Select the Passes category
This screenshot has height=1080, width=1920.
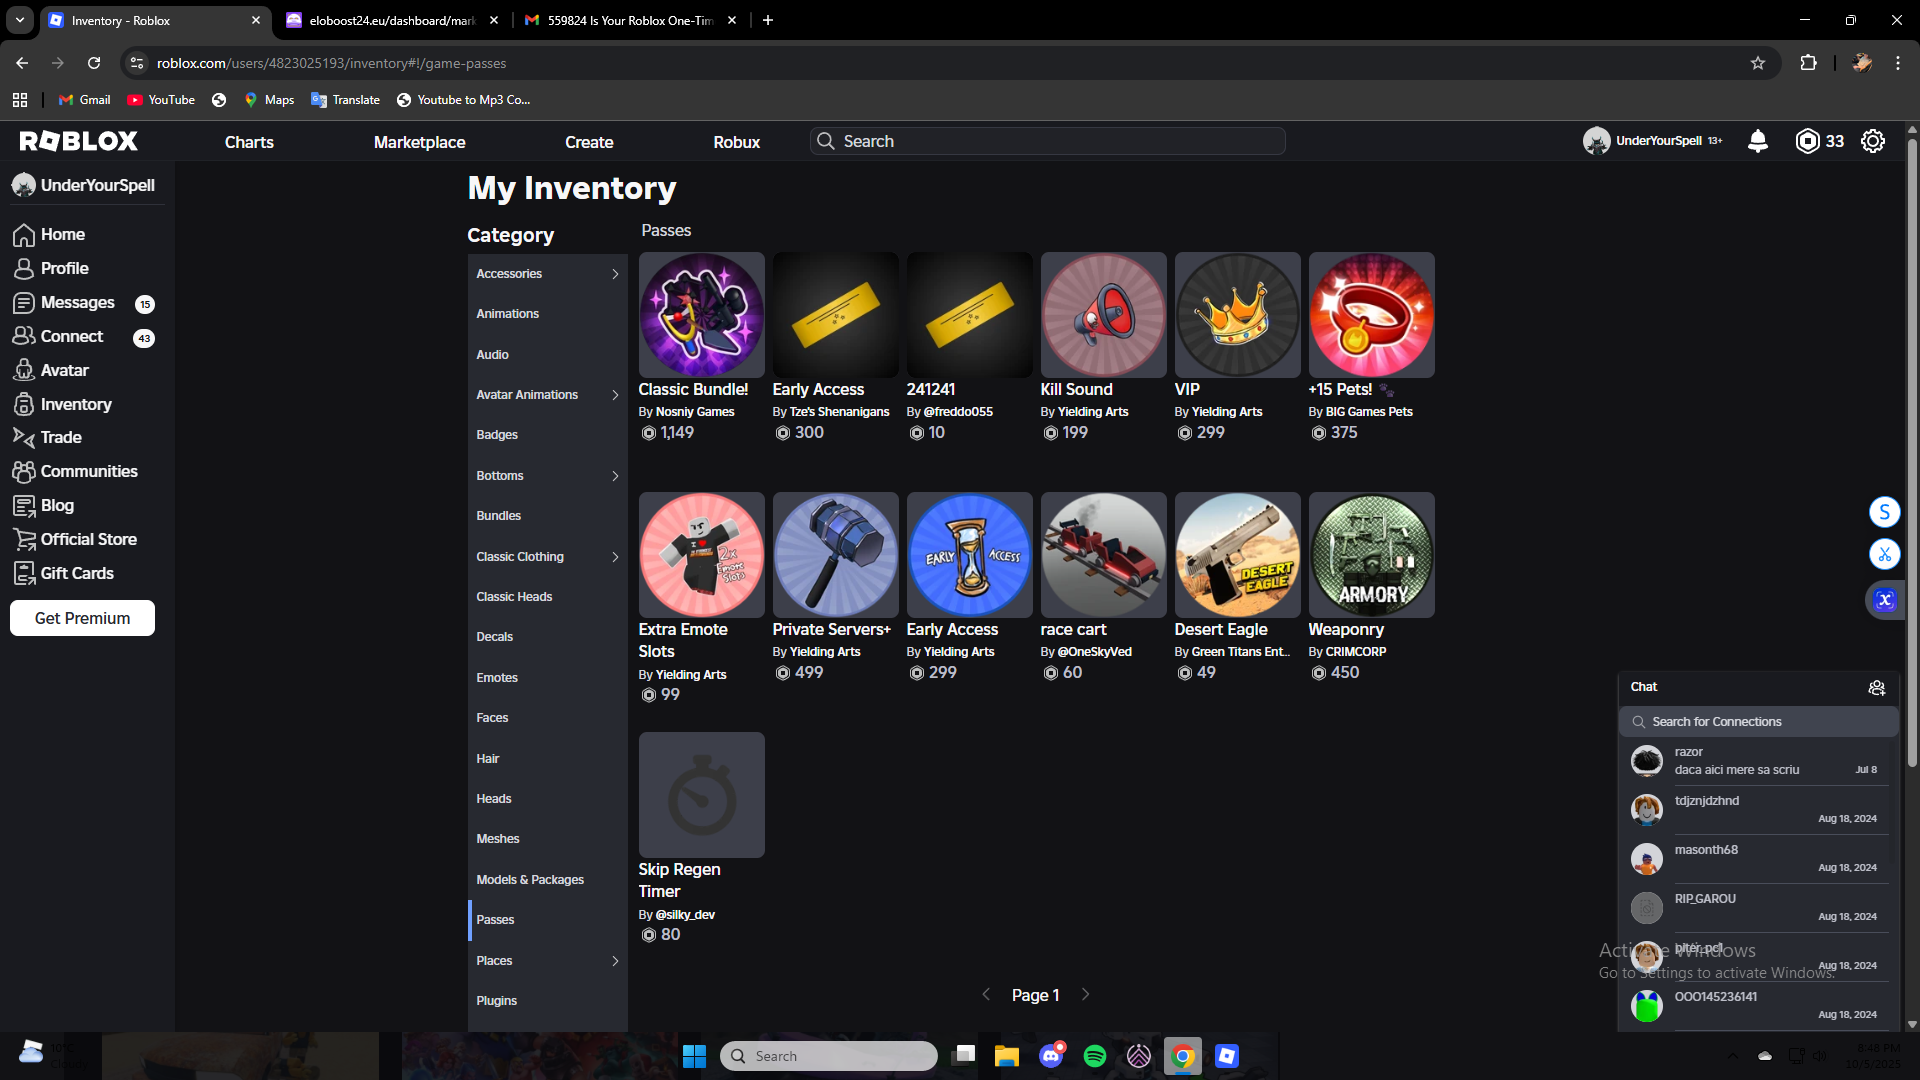tap(547, 920)
